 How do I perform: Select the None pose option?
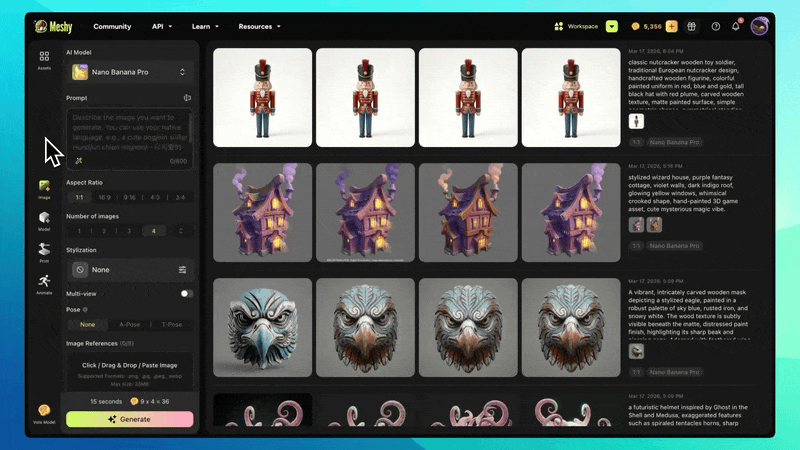pos(87,324)
